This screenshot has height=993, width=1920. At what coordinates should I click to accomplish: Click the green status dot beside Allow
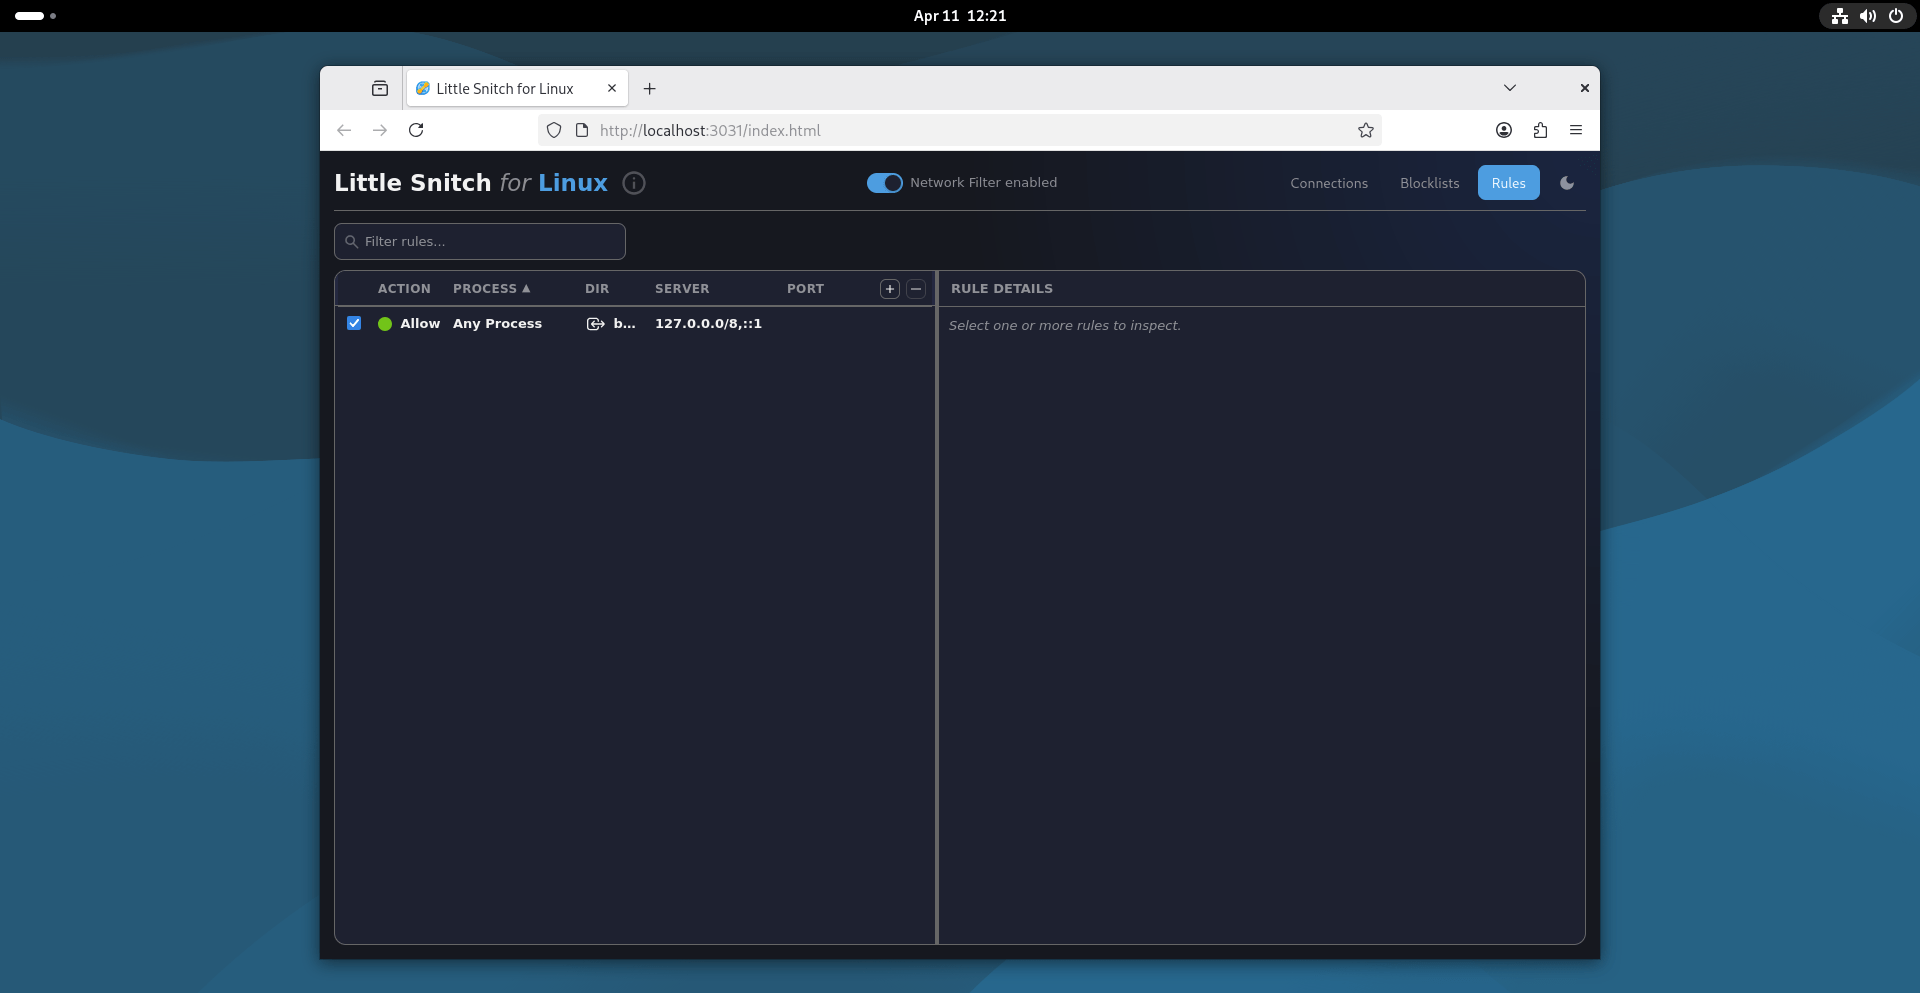384,324
